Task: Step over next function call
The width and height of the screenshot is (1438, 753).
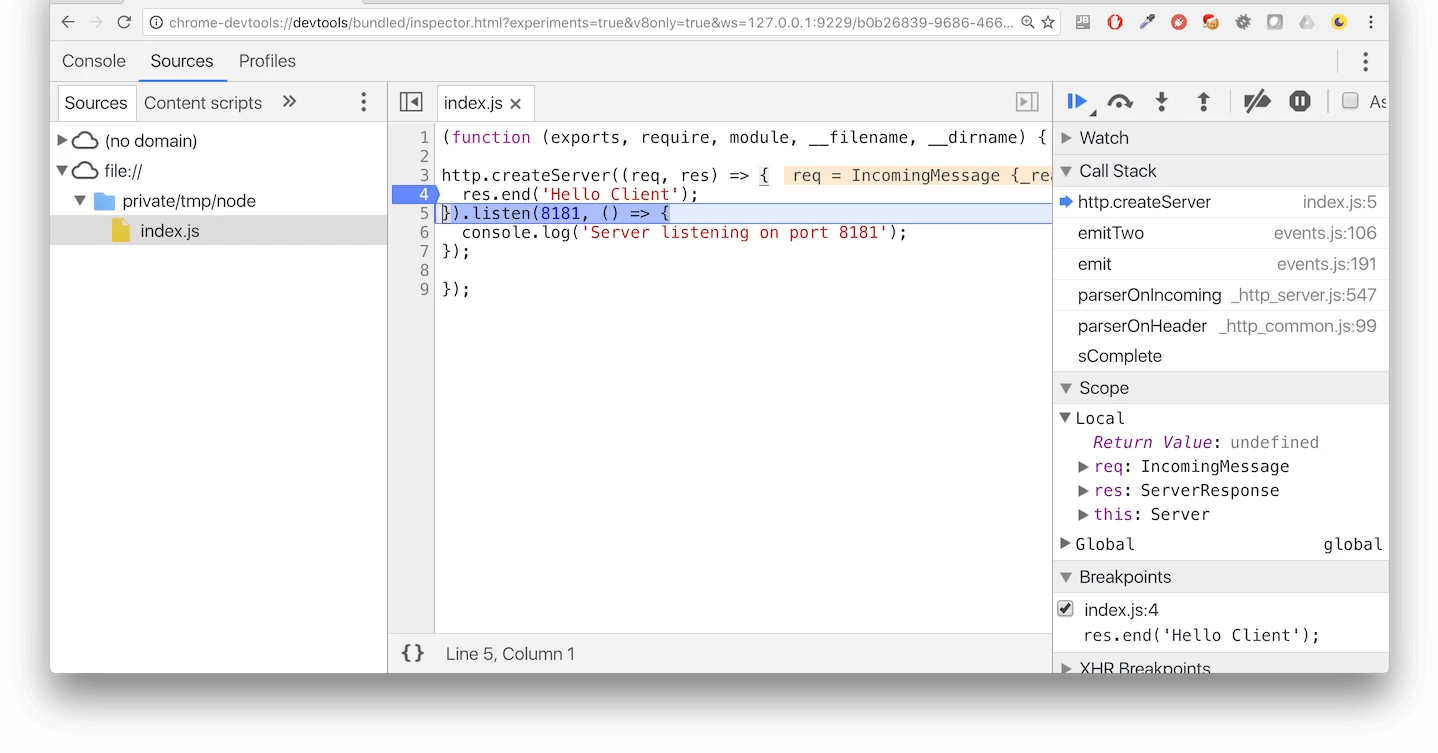Action: pyautogui.click(x=1120, y=101)
